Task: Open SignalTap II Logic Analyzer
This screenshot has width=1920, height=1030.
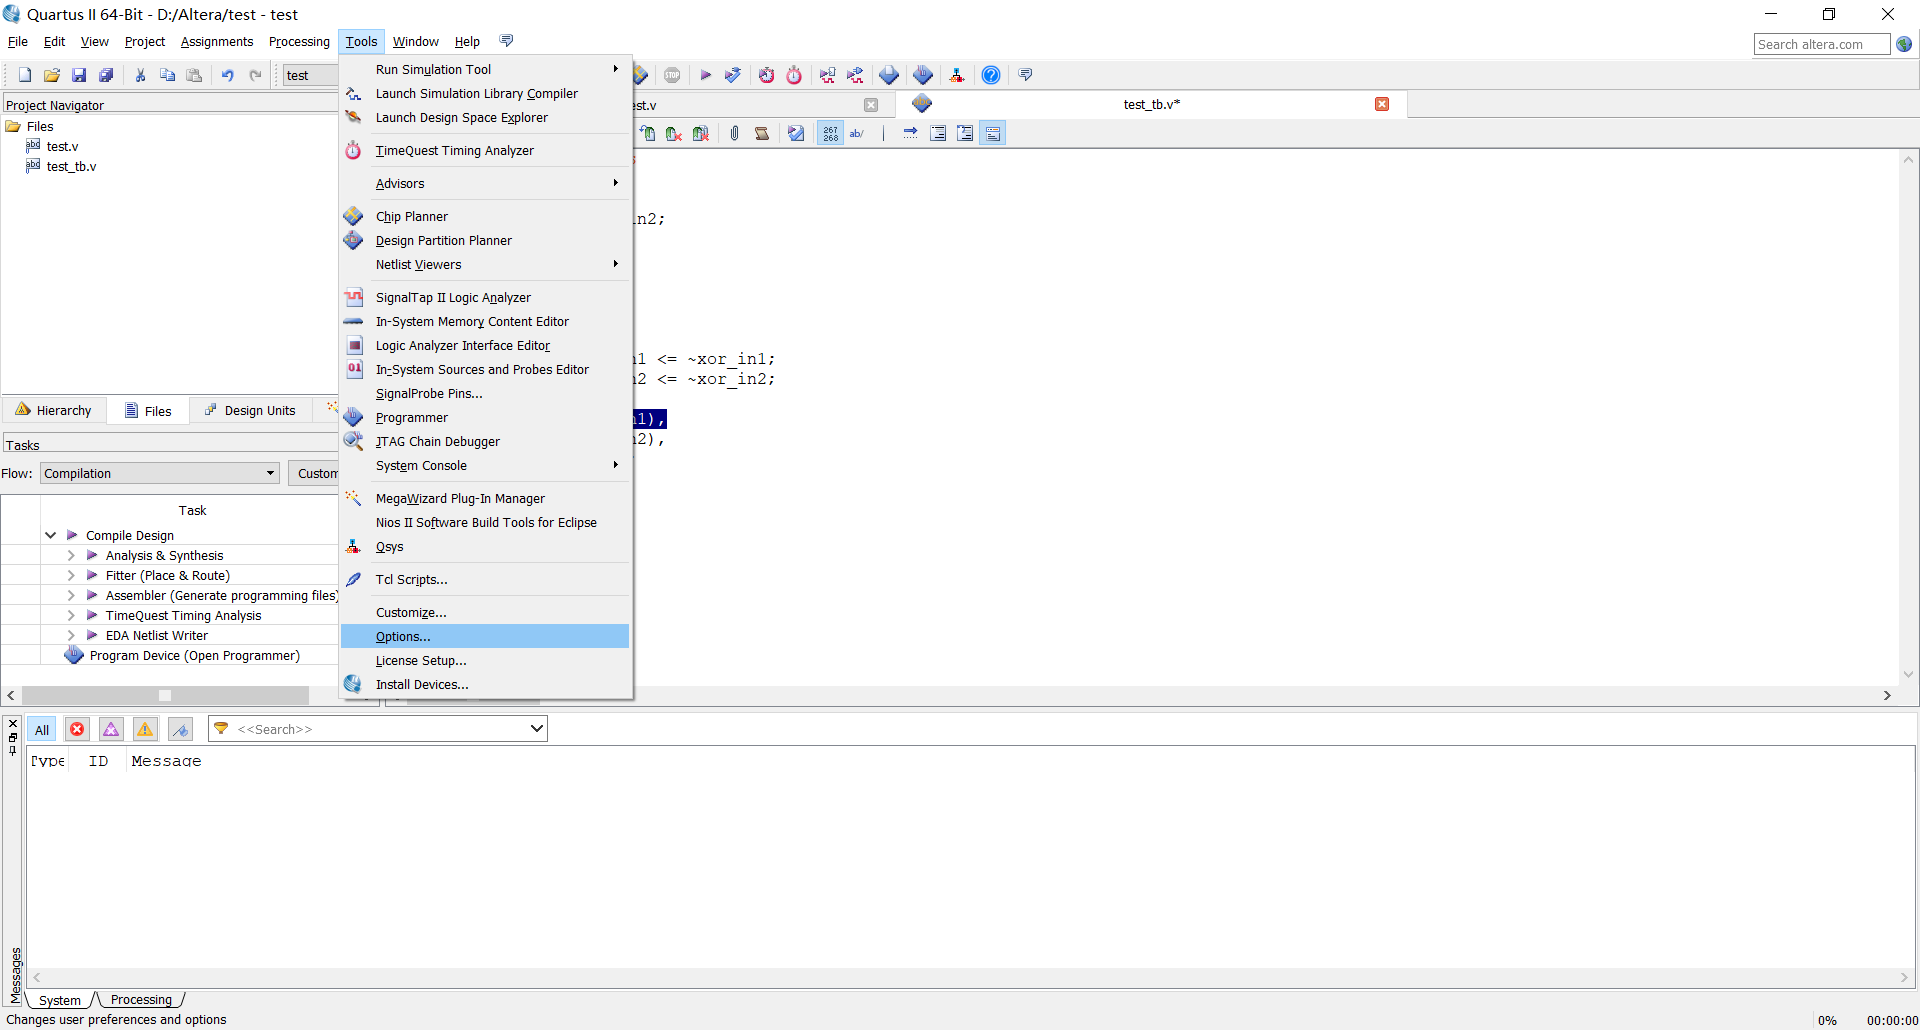Action: point(453,297)
